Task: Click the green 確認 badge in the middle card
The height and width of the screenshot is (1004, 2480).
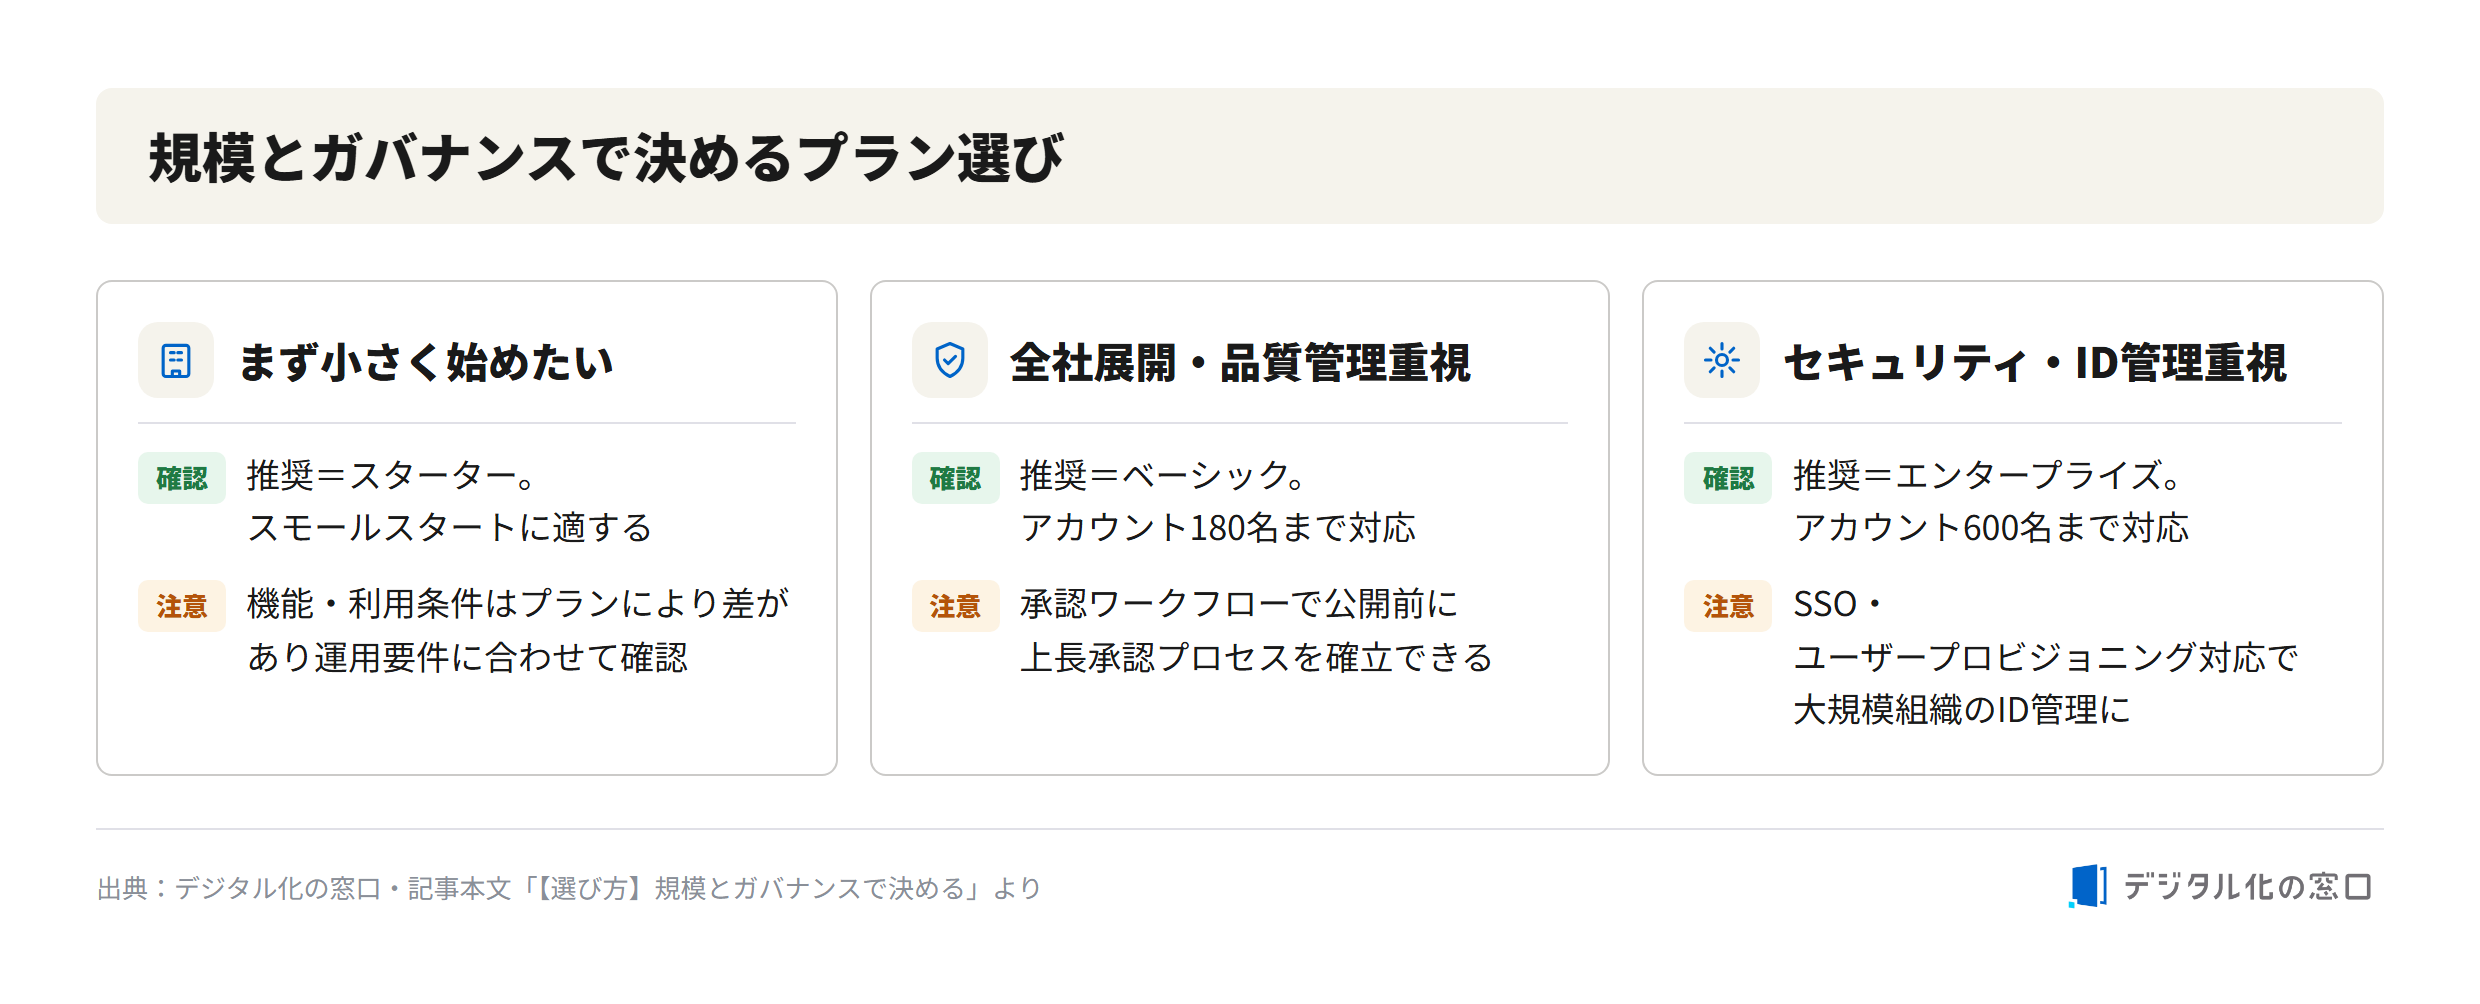Action: pyautogui.click(x=955, y=478)
